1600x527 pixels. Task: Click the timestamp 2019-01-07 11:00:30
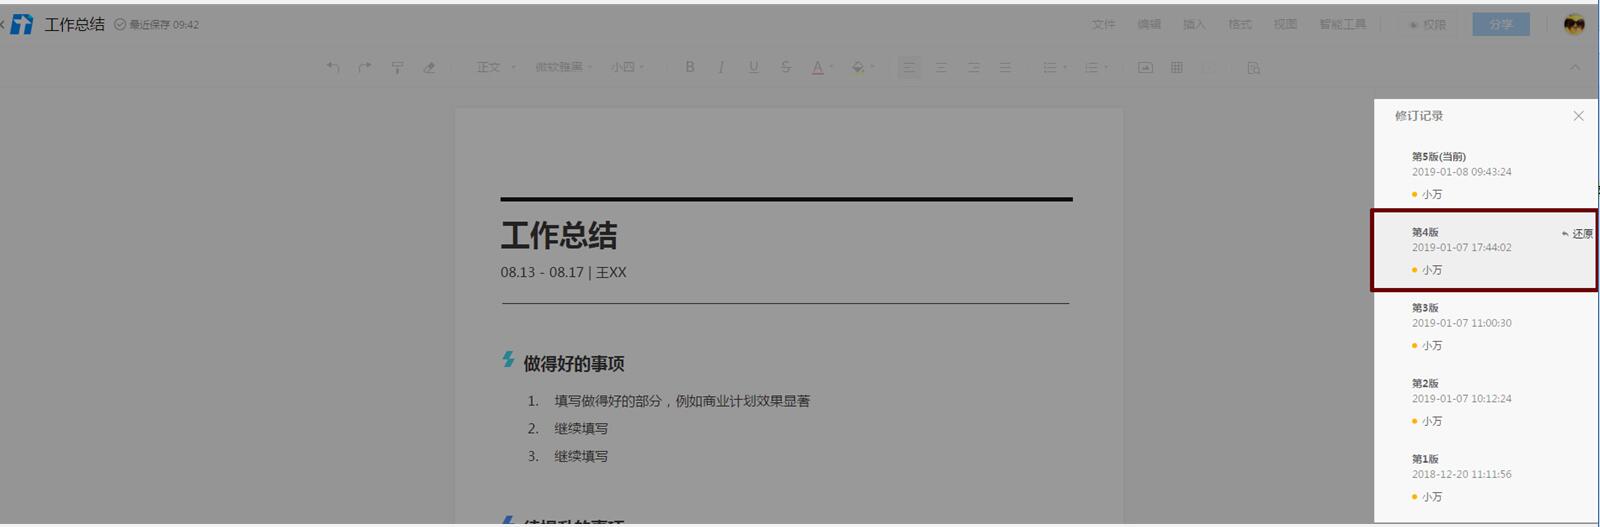(x=1461, y=323)
